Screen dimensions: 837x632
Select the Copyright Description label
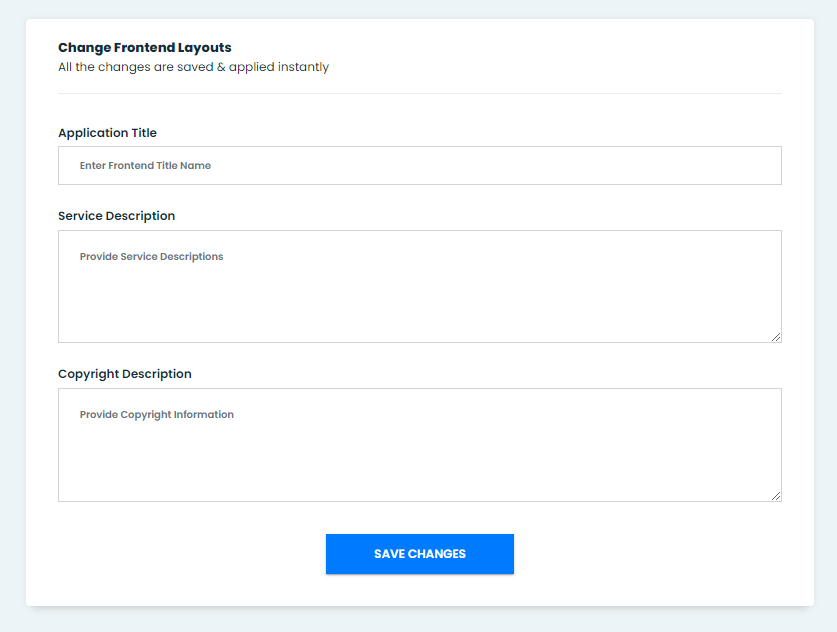(x=124, y=374)
